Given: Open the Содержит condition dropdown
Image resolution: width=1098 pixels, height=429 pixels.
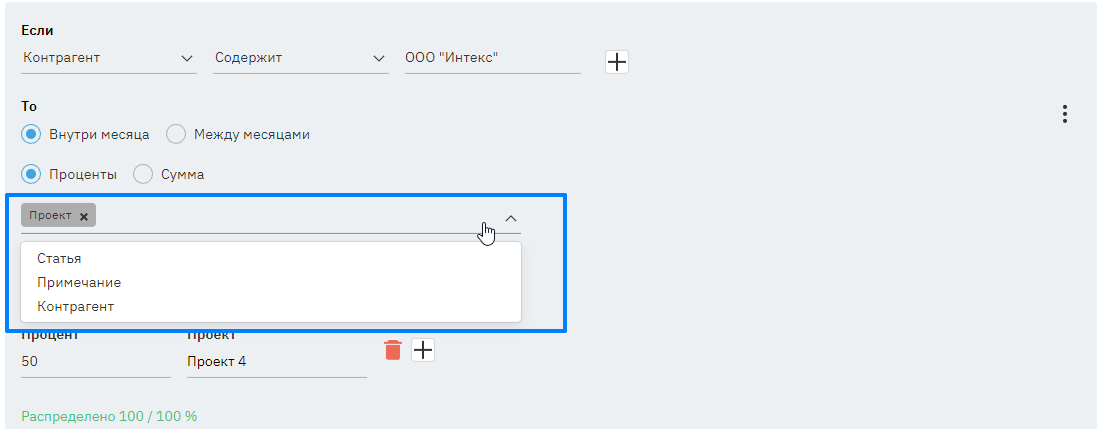Looking at the screenshot, I should pos(301,58).
